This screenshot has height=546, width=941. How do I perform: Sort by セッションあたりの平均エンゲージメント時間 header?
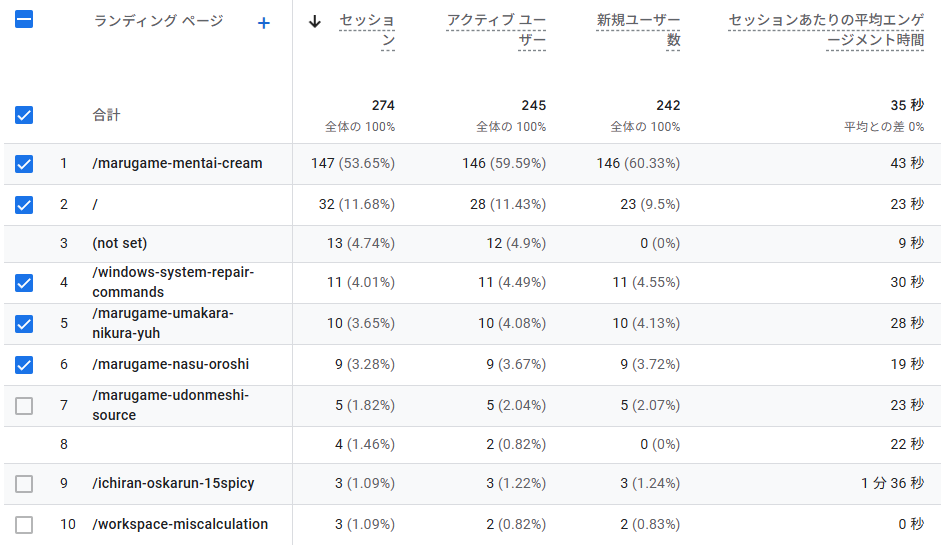pos(826,30)
